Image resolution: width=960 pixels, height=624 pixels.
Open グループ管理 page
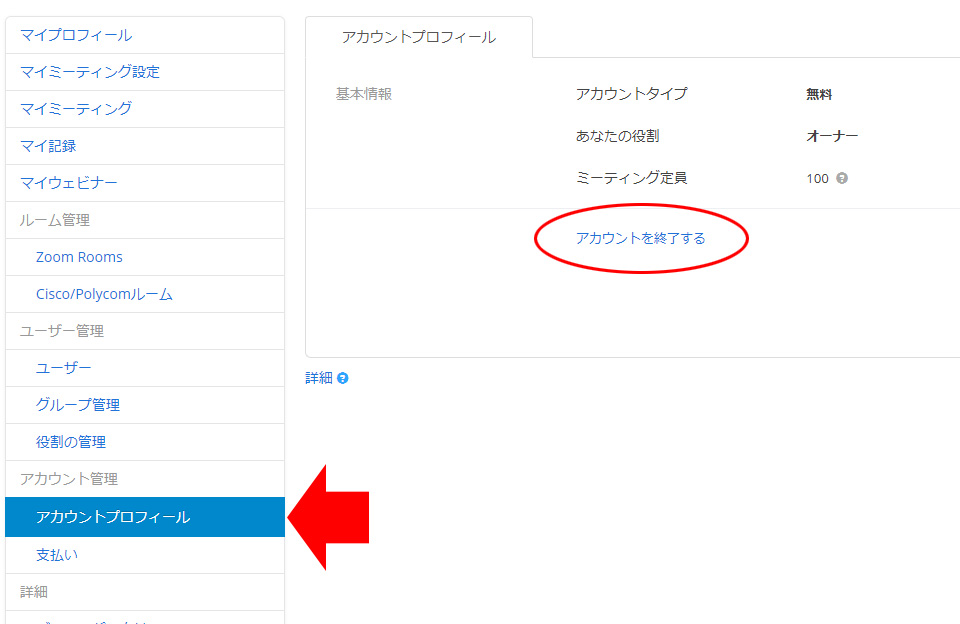[78, 405]
